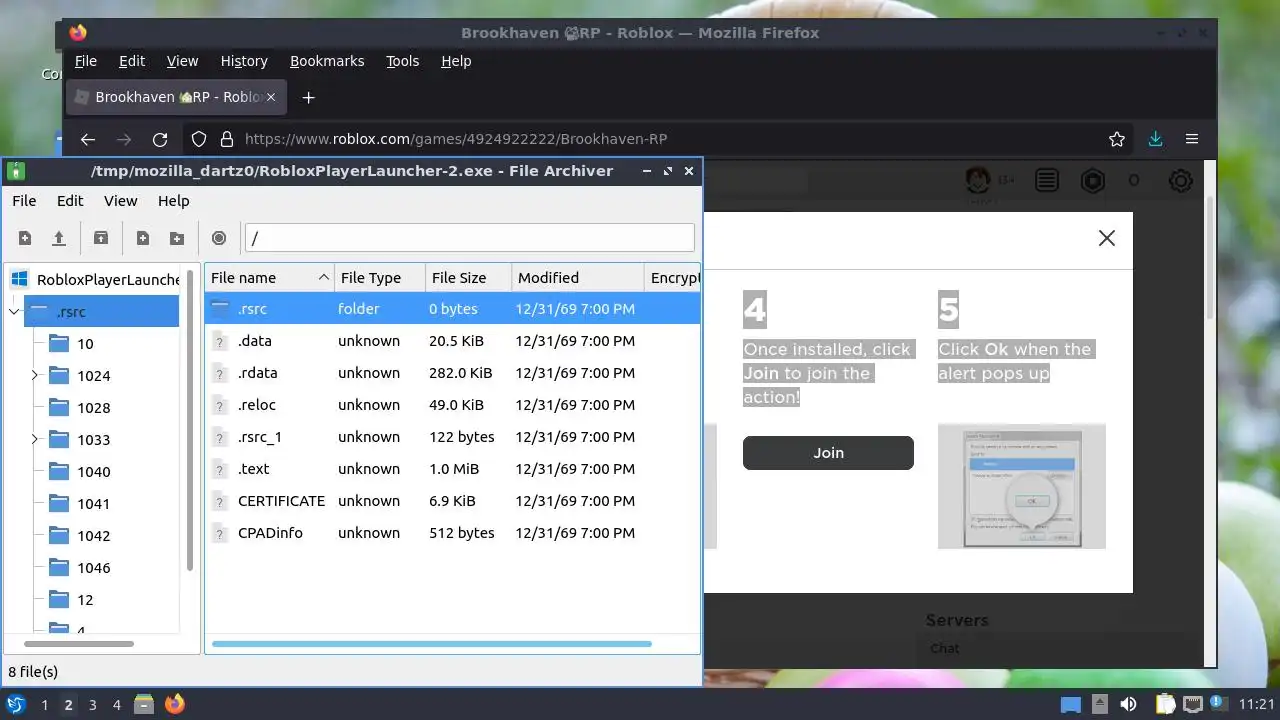Sort by File Size column header

point(468,278)
